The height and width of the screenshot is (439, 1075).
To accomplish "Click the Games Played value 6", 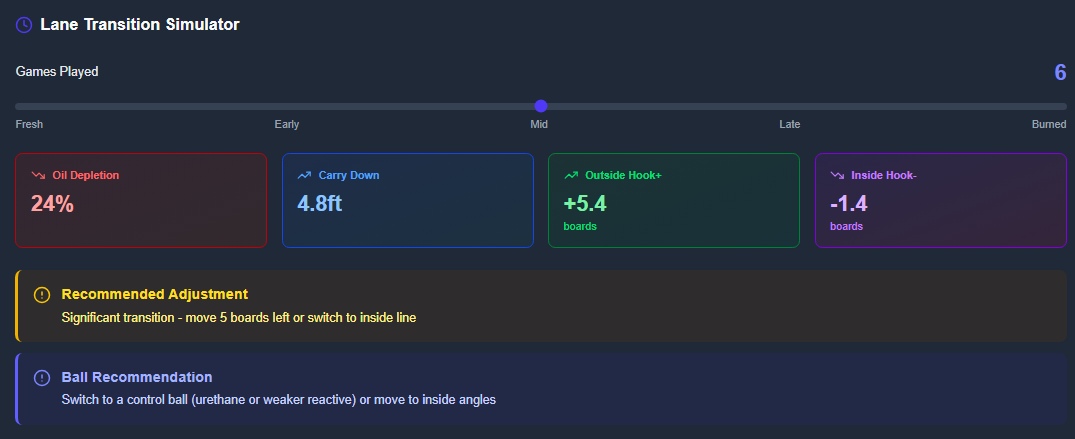I will click(x=1060, y=72).
